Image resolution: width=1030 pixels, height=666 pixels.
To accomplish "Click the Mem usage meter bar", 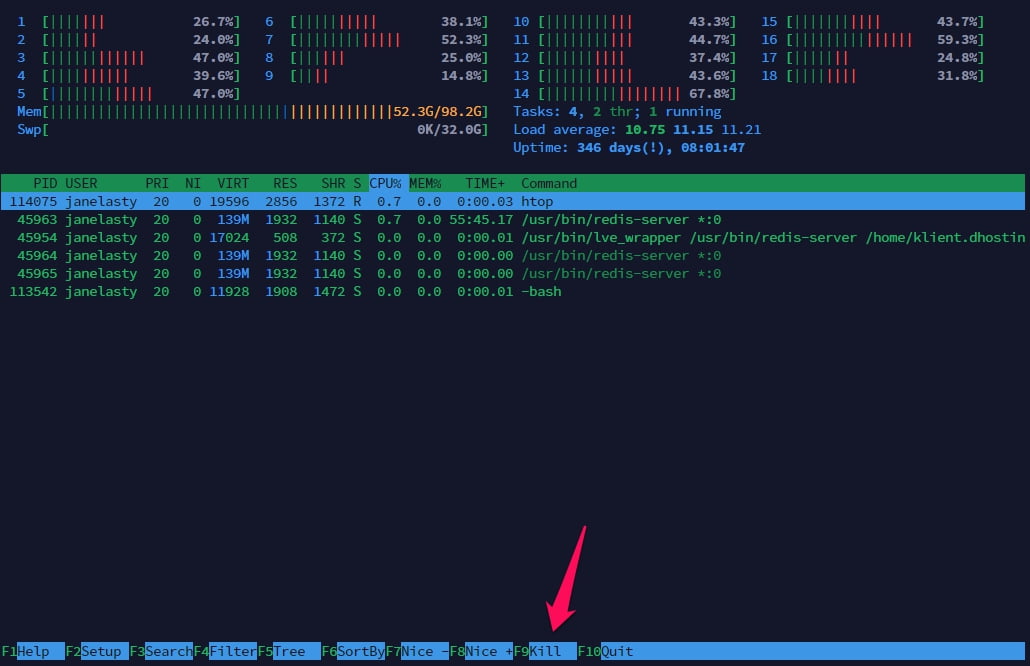I will click(252, 112).
